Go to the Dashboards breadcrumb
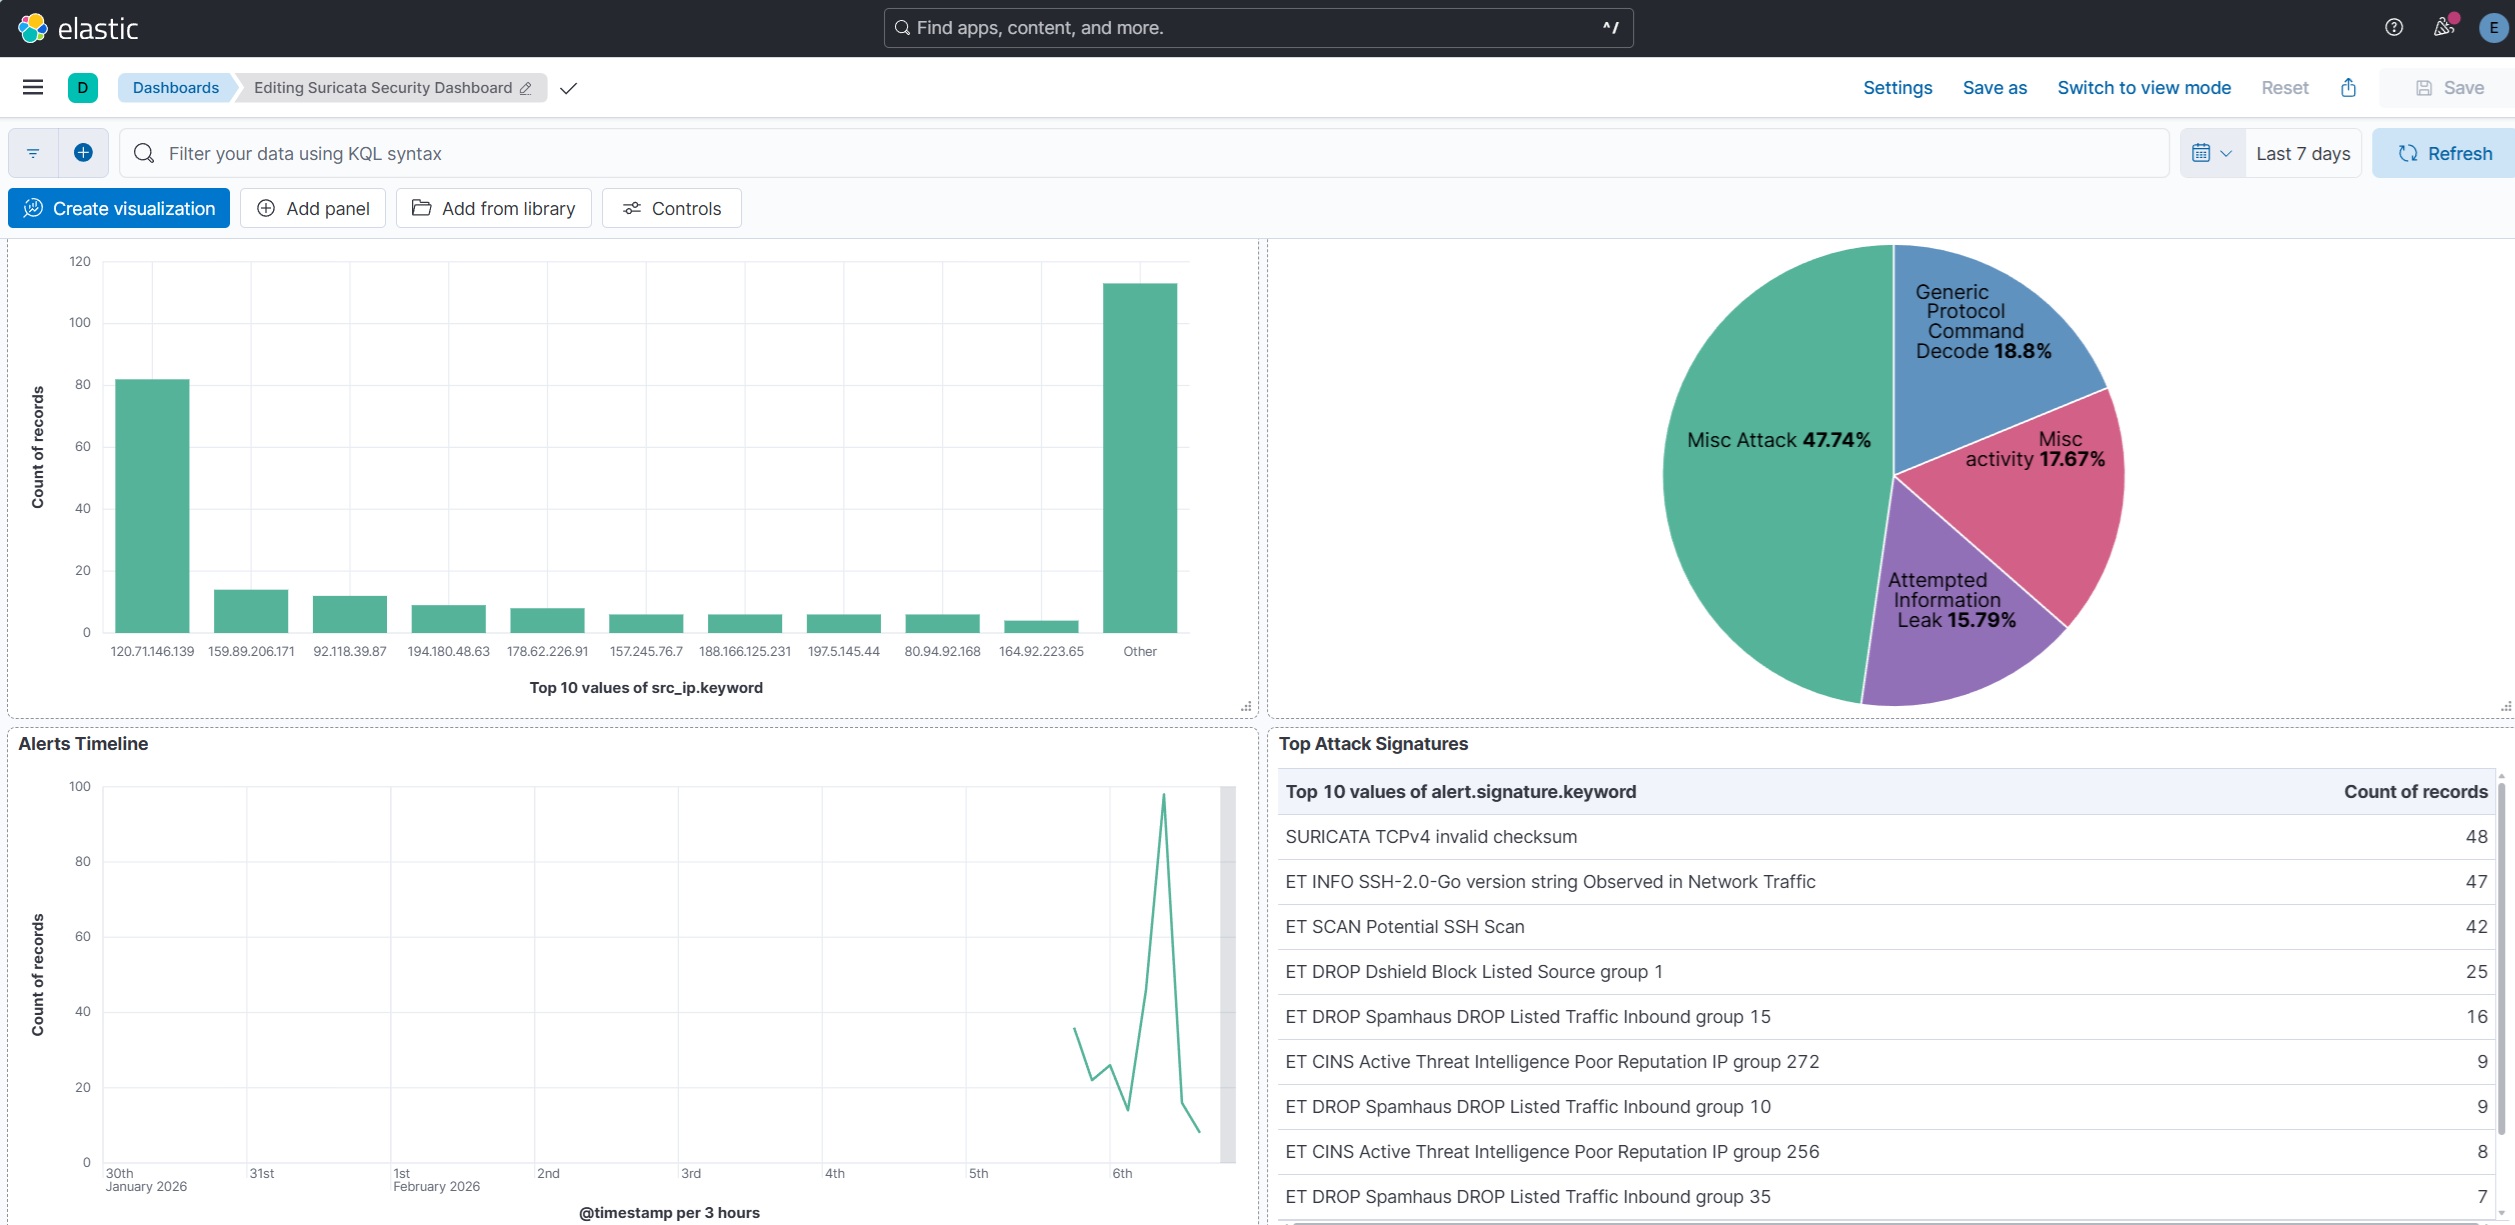 (x=175, y=88)
